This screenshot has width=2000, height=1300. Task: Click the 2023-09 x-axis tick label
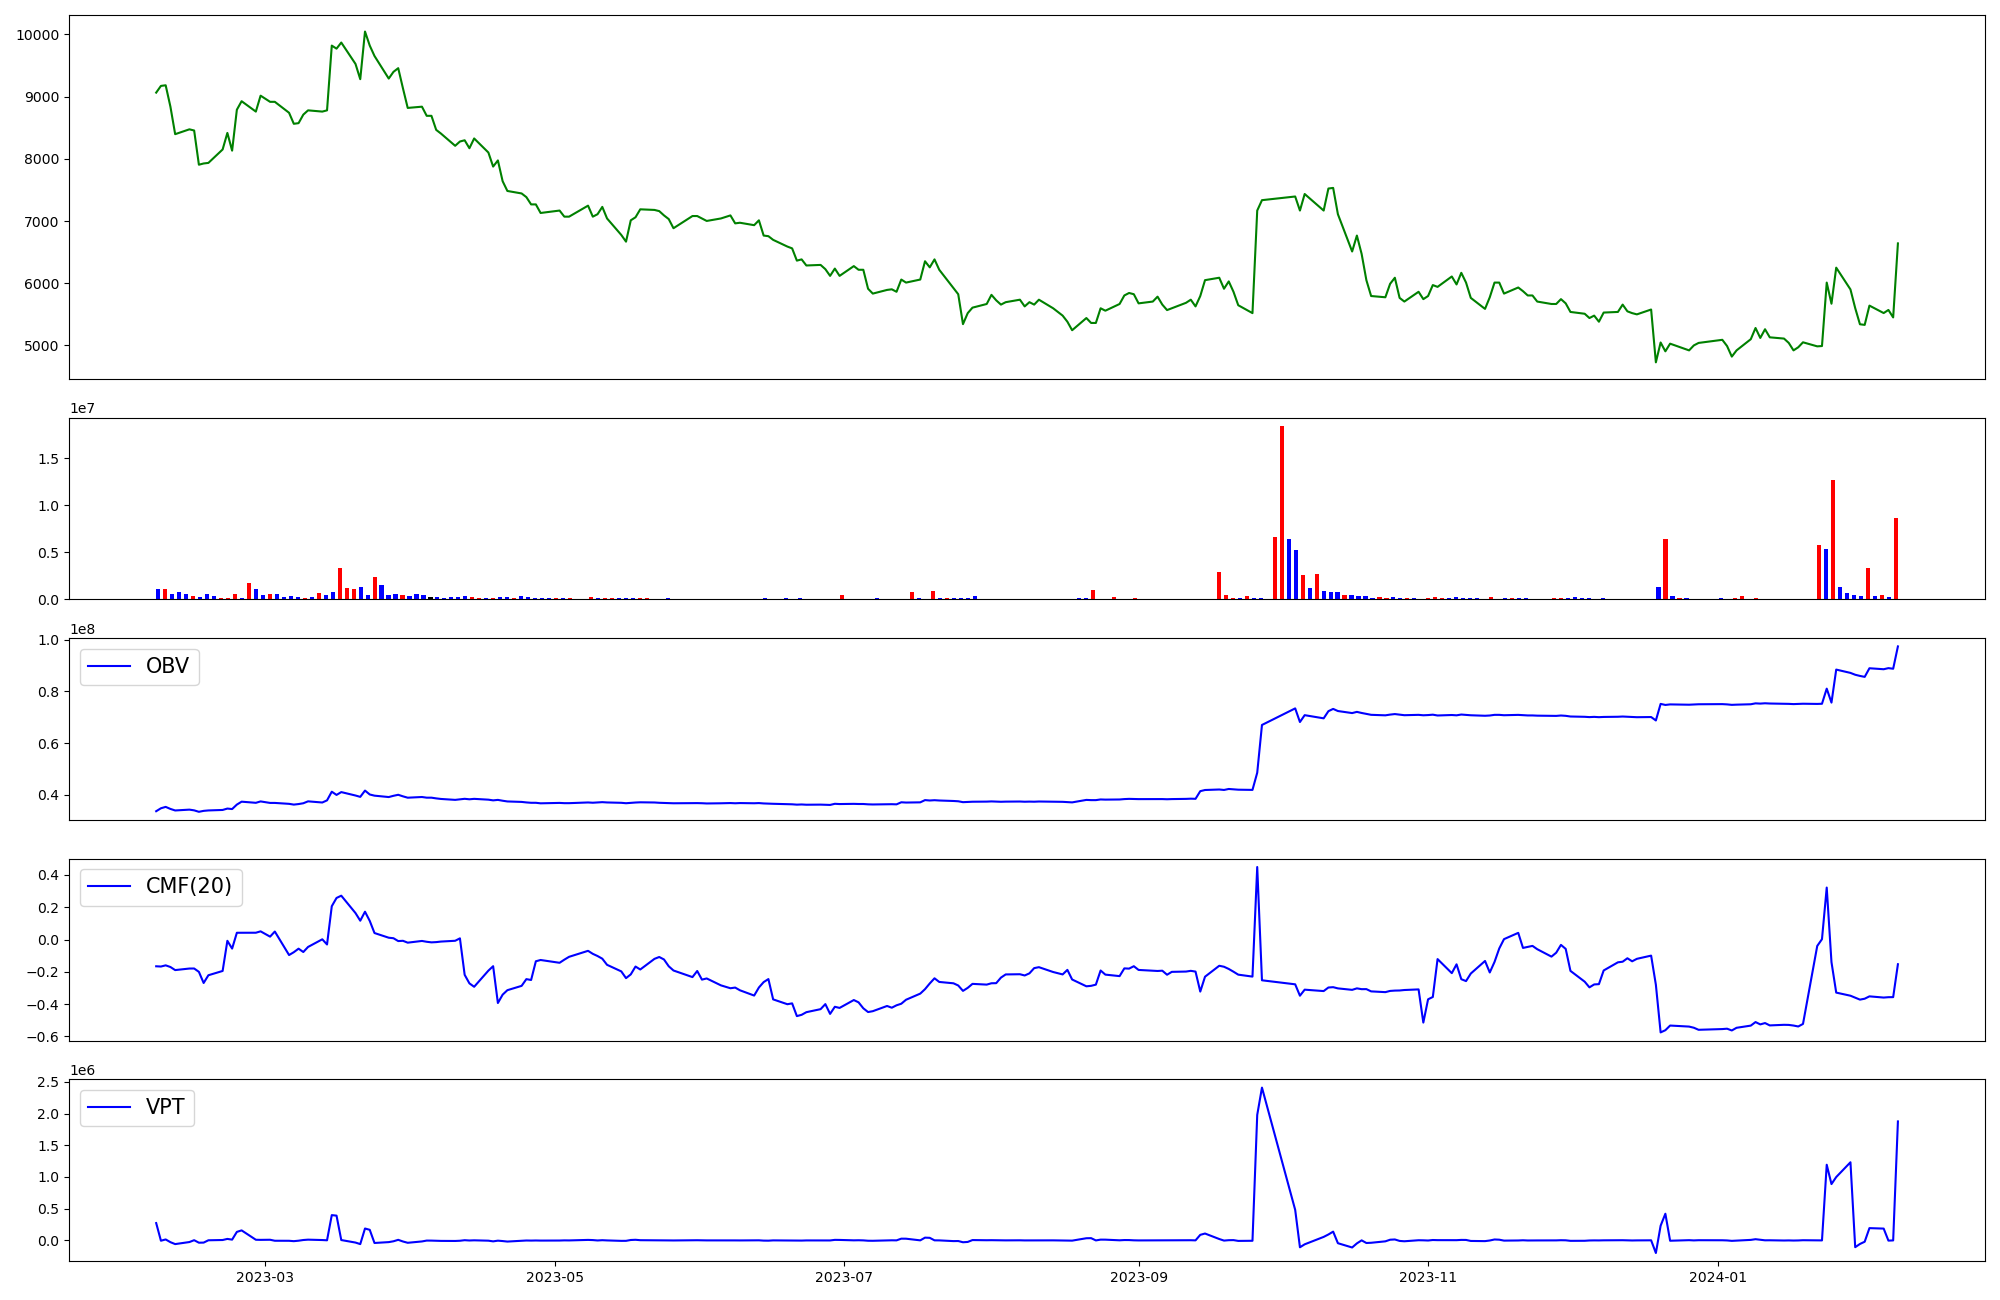point(1139,1277)
